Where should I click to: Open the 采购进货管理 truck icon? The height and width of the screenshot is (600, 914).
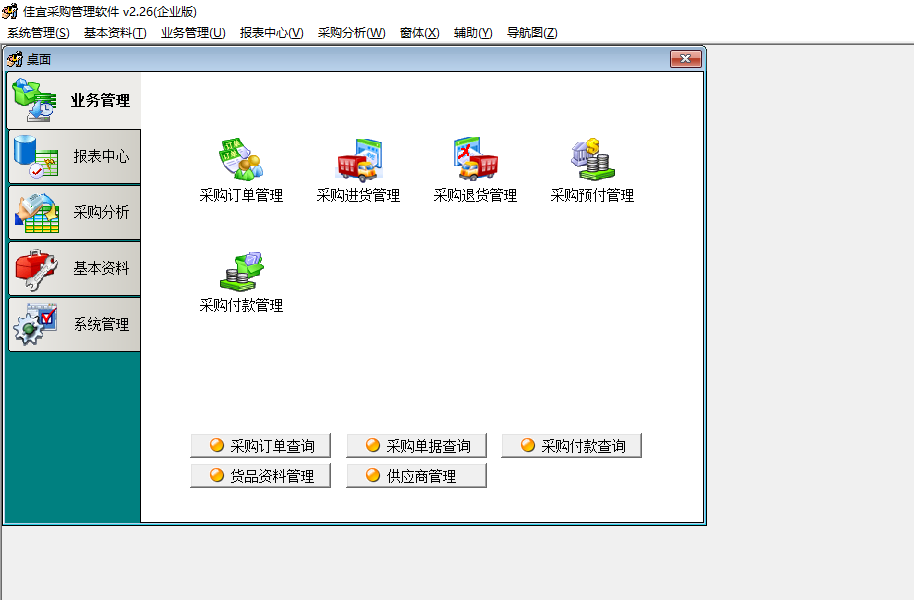point(359,159)
